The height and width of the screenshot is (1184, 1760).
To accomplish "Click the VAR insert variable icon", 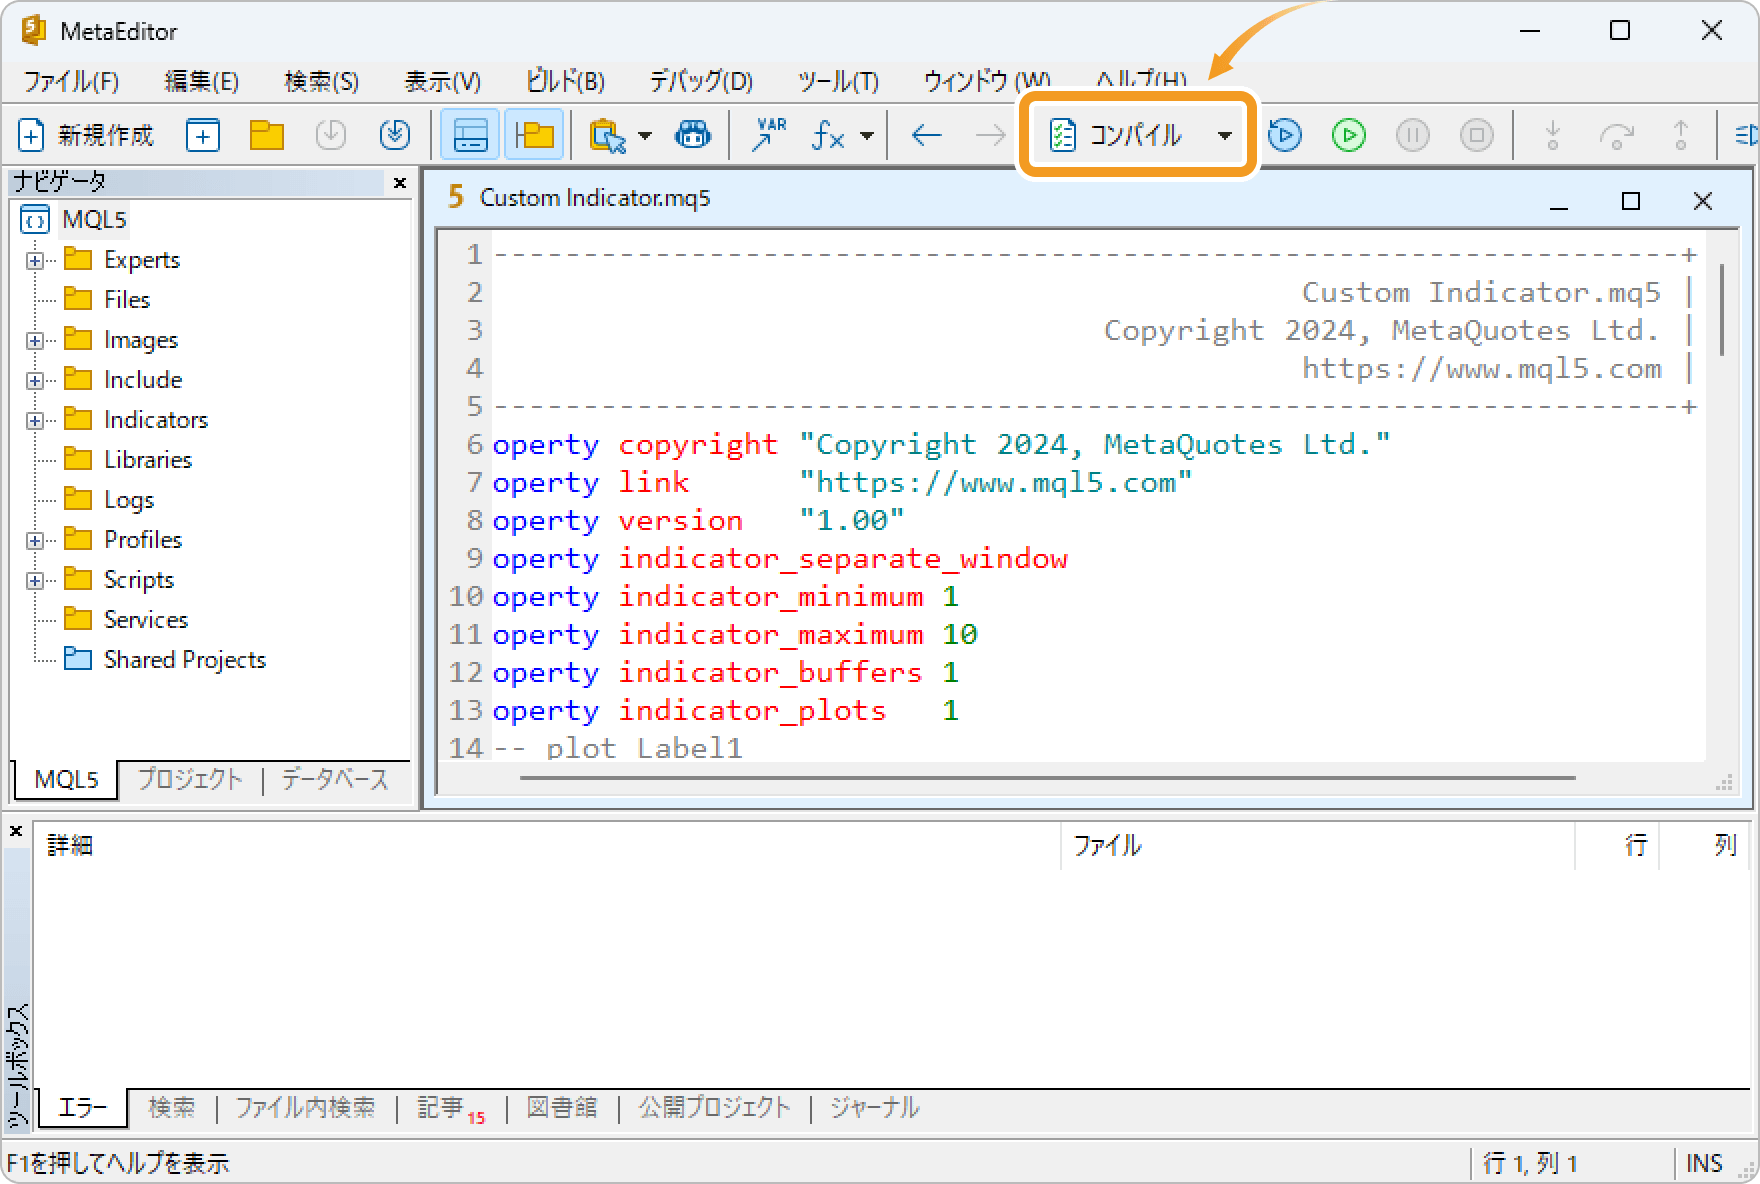I will (769, 135).
